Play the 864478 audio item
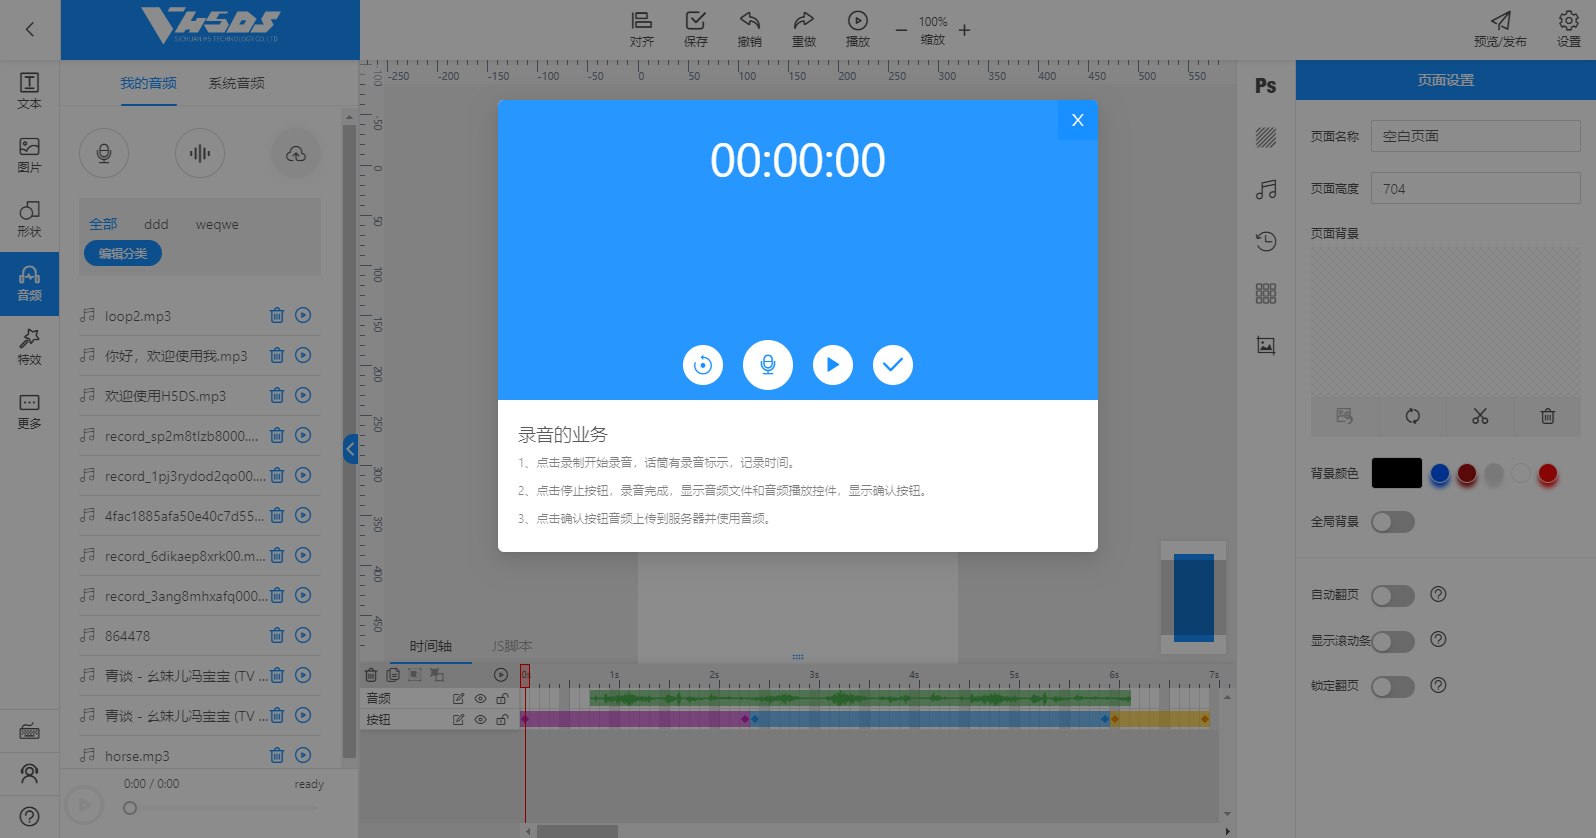The width and height of the screenshot is (1596, 838). [303, 635]
